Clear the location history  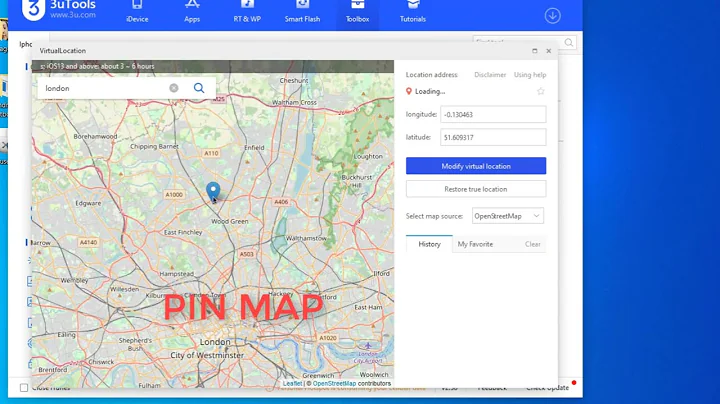(x=533, y=244)
